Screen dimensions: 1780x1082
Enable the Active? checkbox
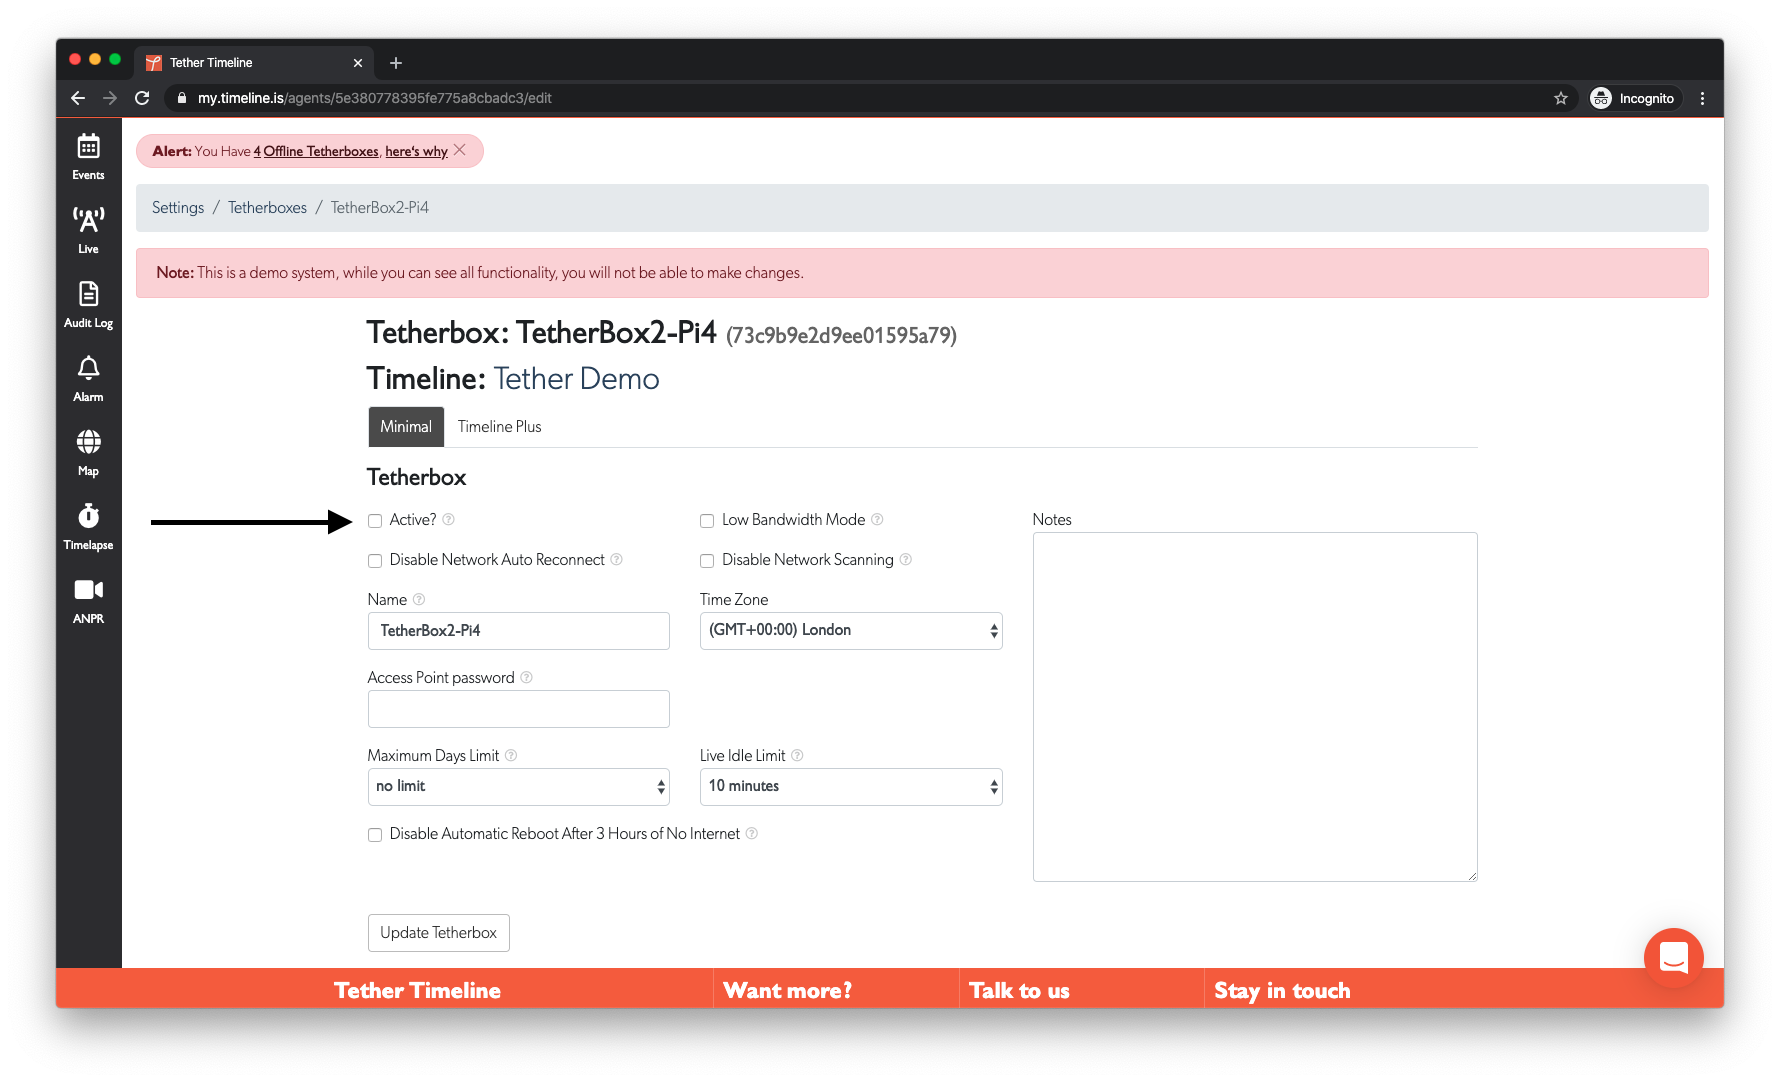tap(375, 520)
